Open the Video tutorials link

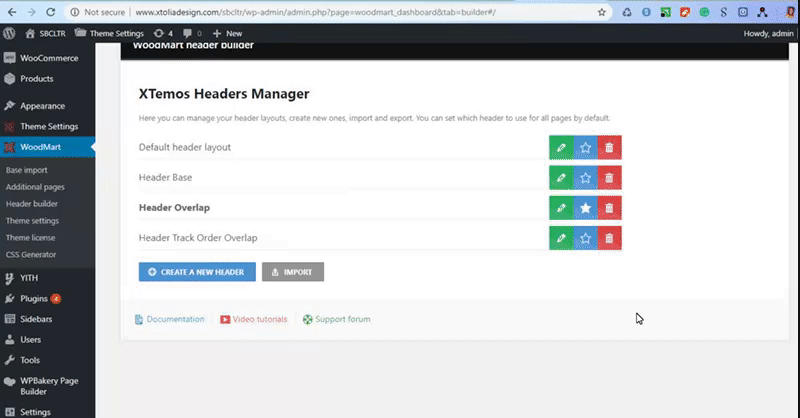(x=254, y=319)
